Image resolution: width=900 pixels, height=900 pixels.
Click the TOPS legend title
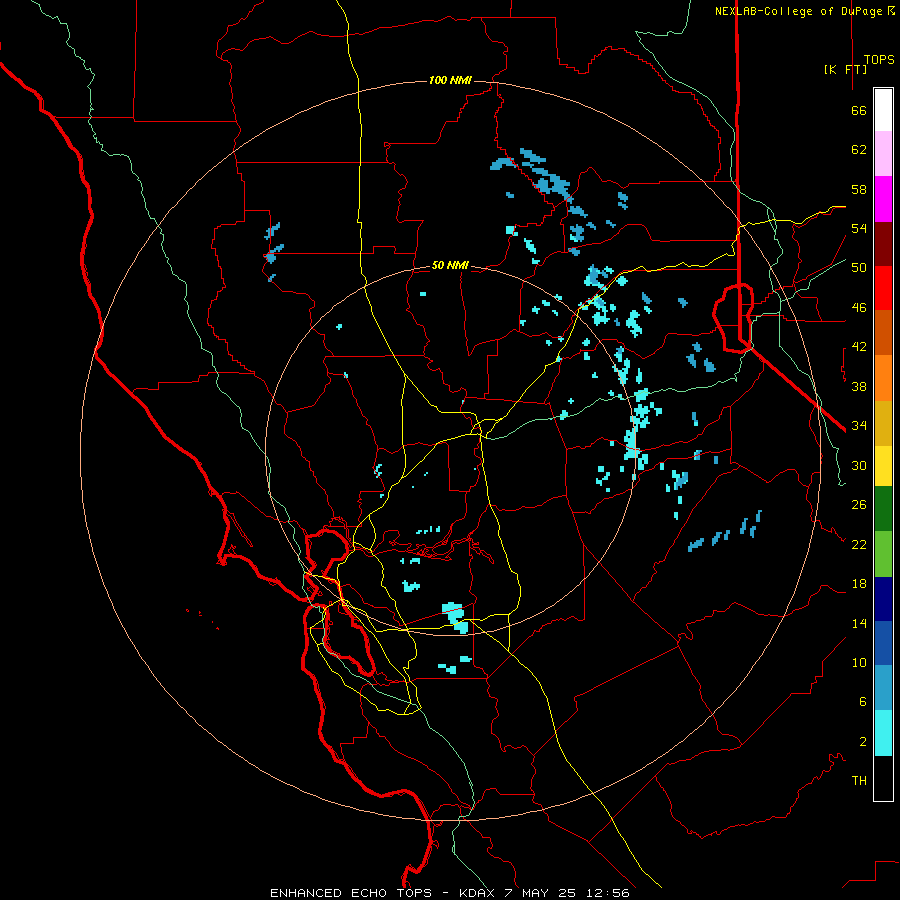879,60
